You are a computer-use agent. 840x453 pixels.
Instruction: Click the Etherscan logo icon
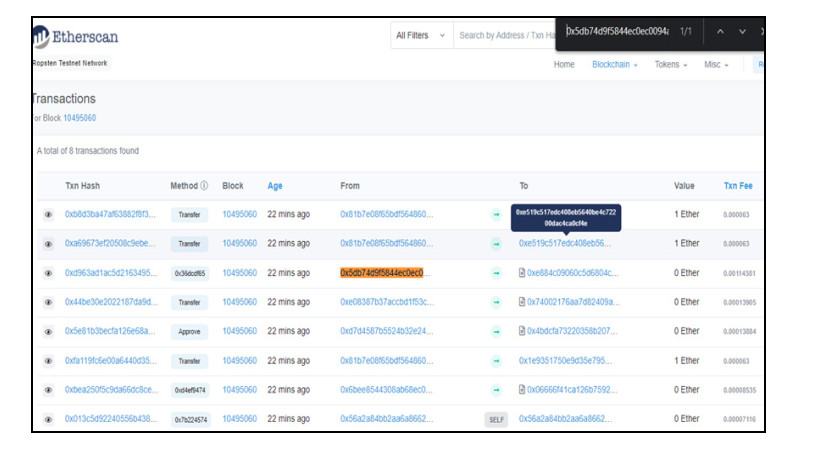40,36
